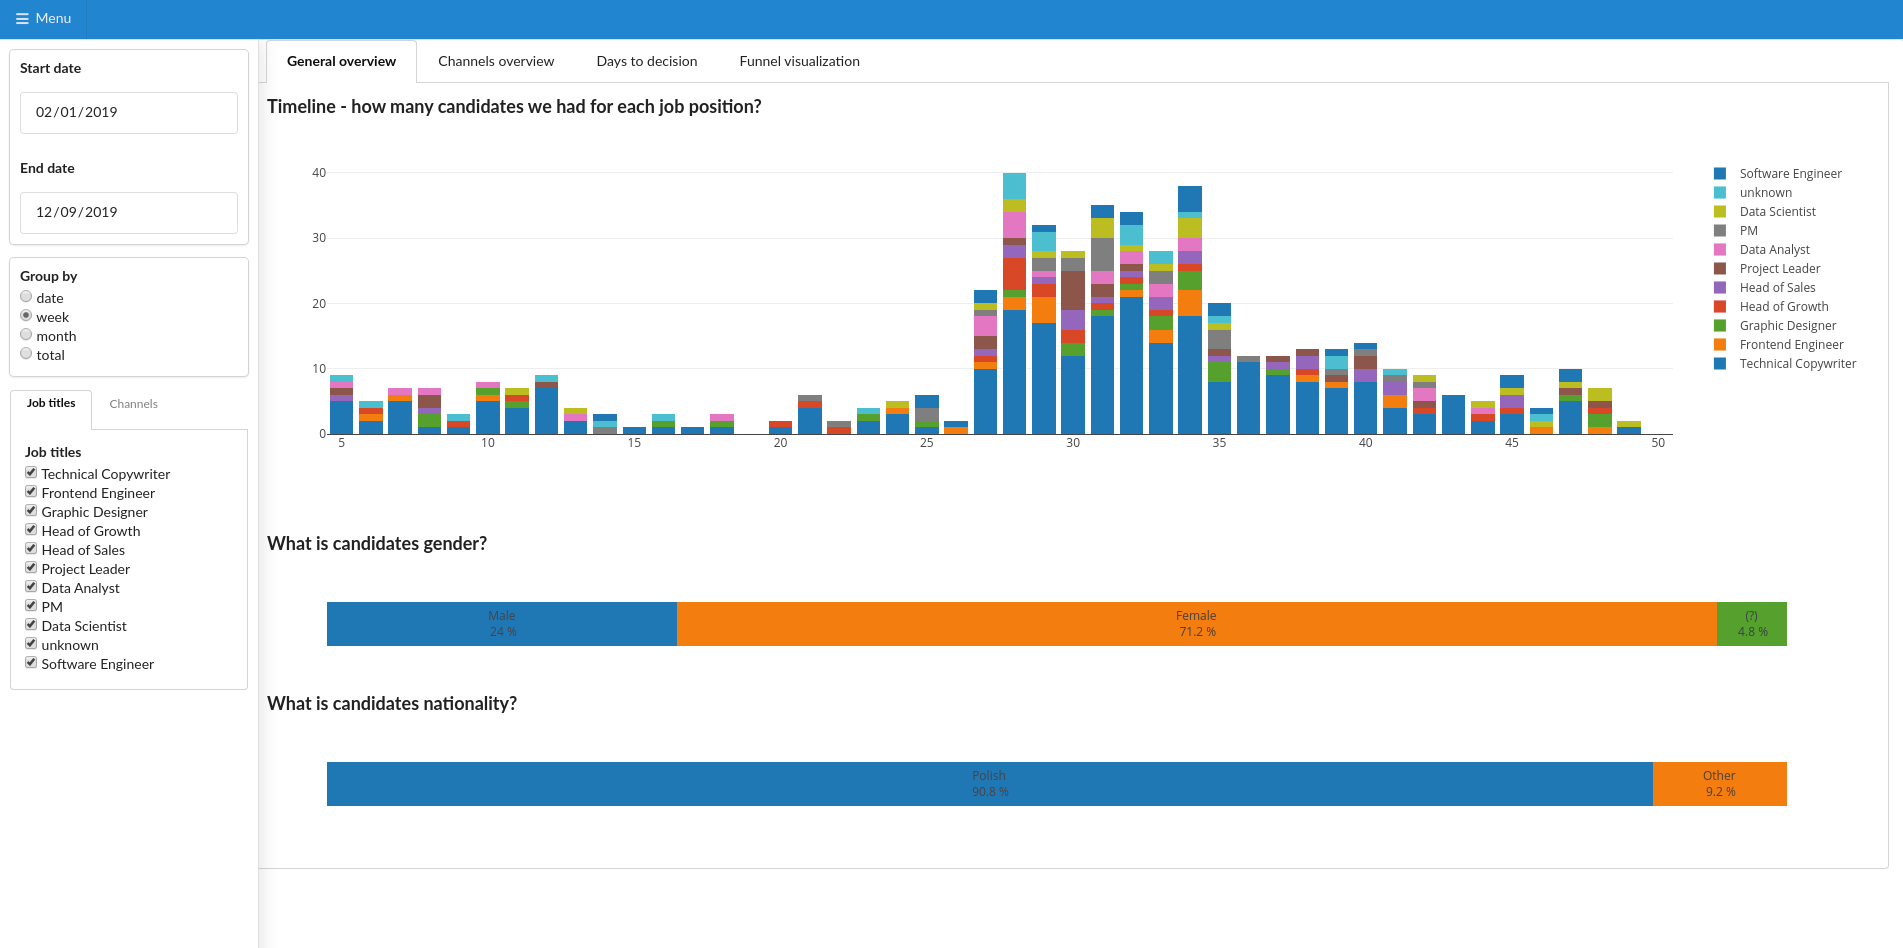Toggle Data Scientist legend swatch
This screenshot has height=948, width=1903.
(x=1720, y=211)
